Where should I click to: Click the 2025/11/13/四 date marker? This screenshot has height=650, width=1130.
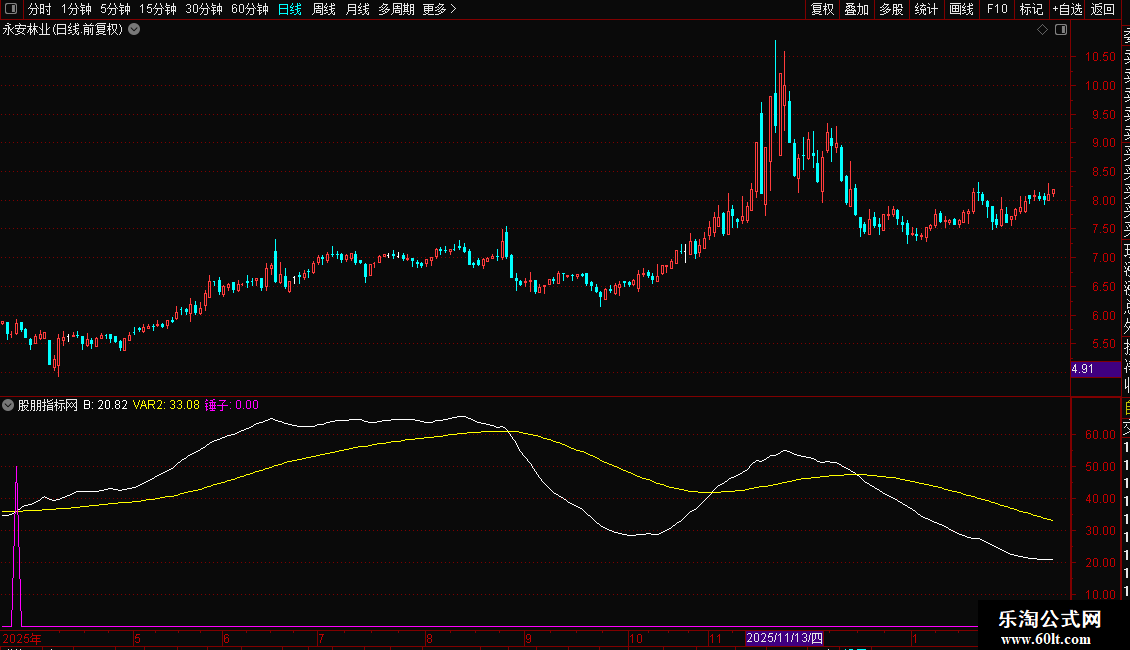click(784, 638)
